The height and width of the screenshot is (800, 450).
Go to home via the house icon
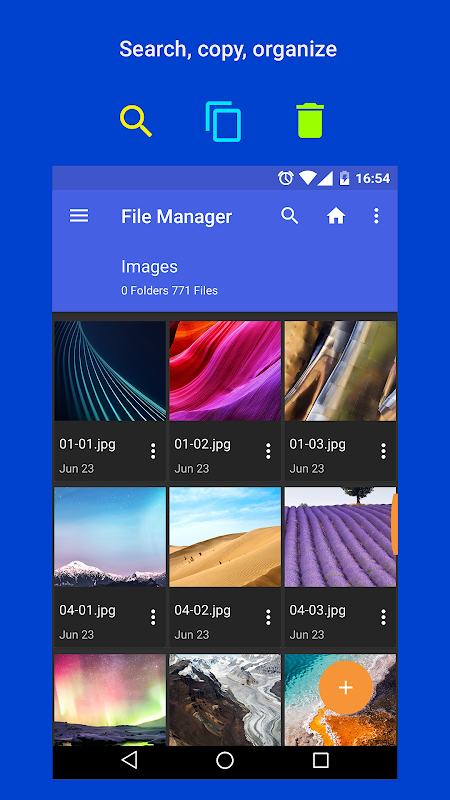pyautogui.click(x=336, y=216)
